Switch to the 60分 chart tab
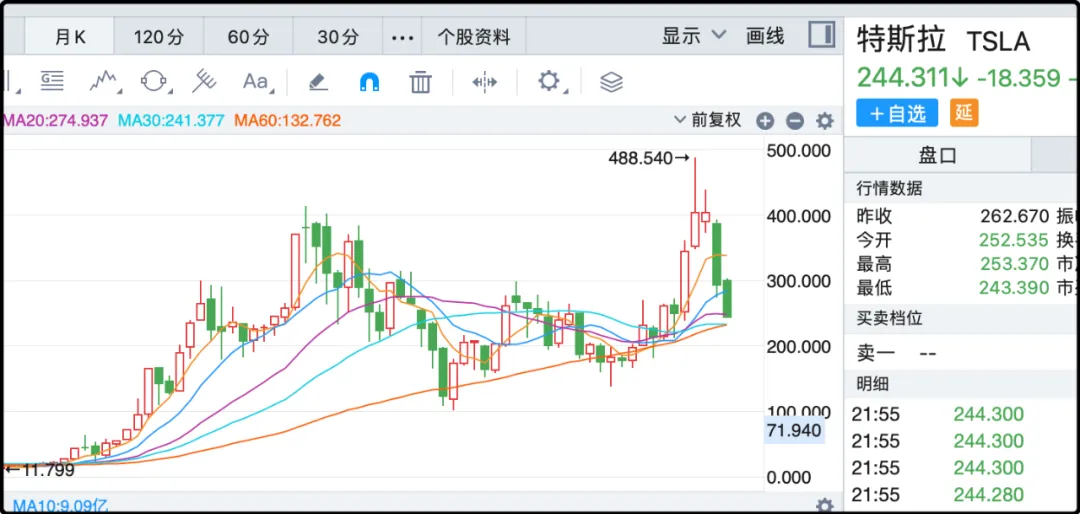1080x514 pixels. [248, 37]
